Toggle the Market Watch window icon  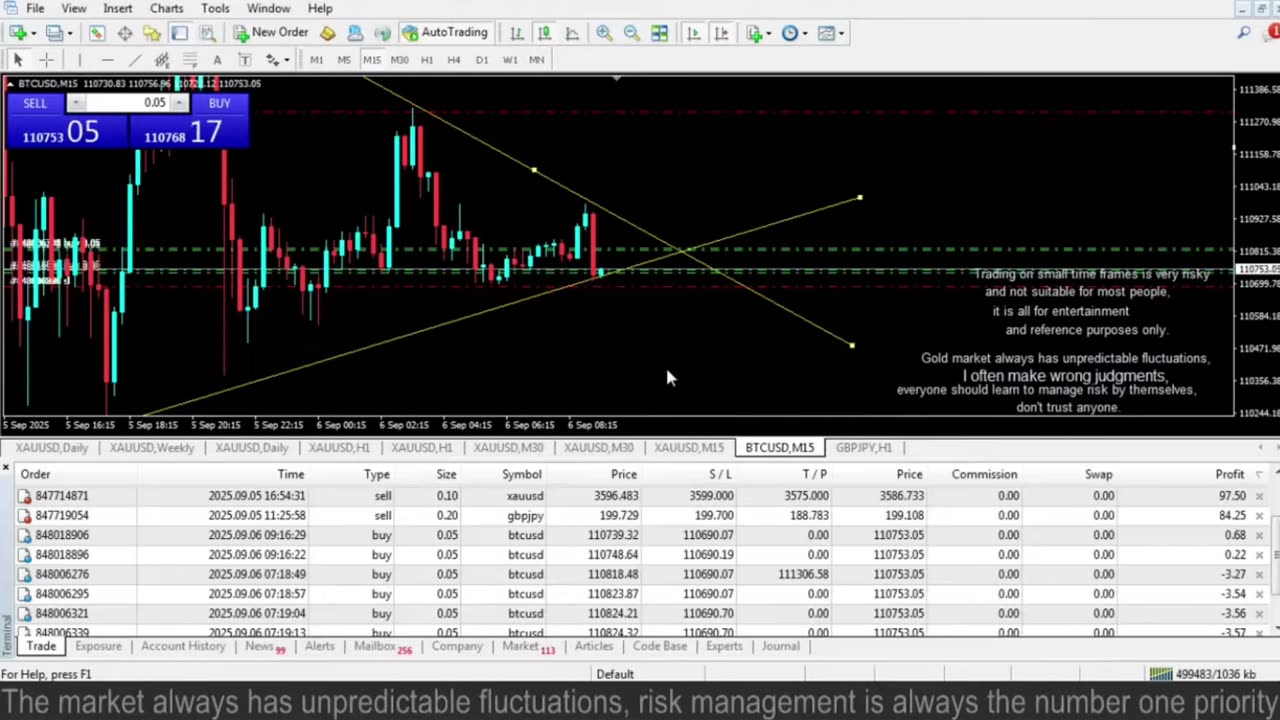pos(97,33)
